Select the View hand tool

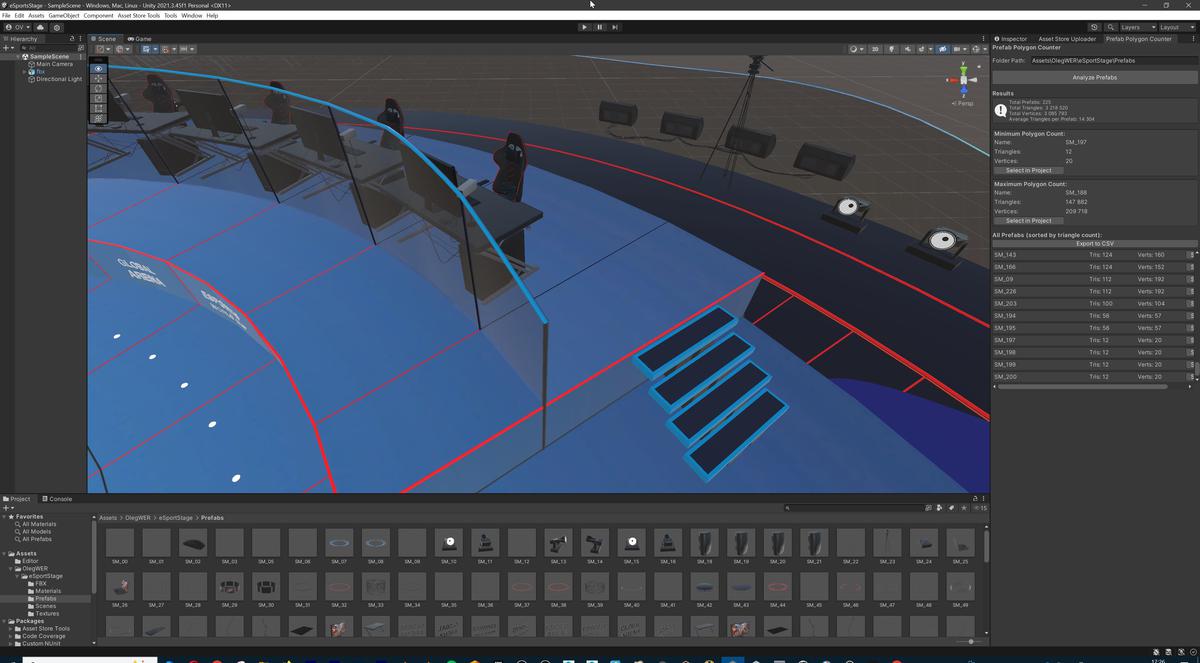pyautogui.click(x=98, y=68)
